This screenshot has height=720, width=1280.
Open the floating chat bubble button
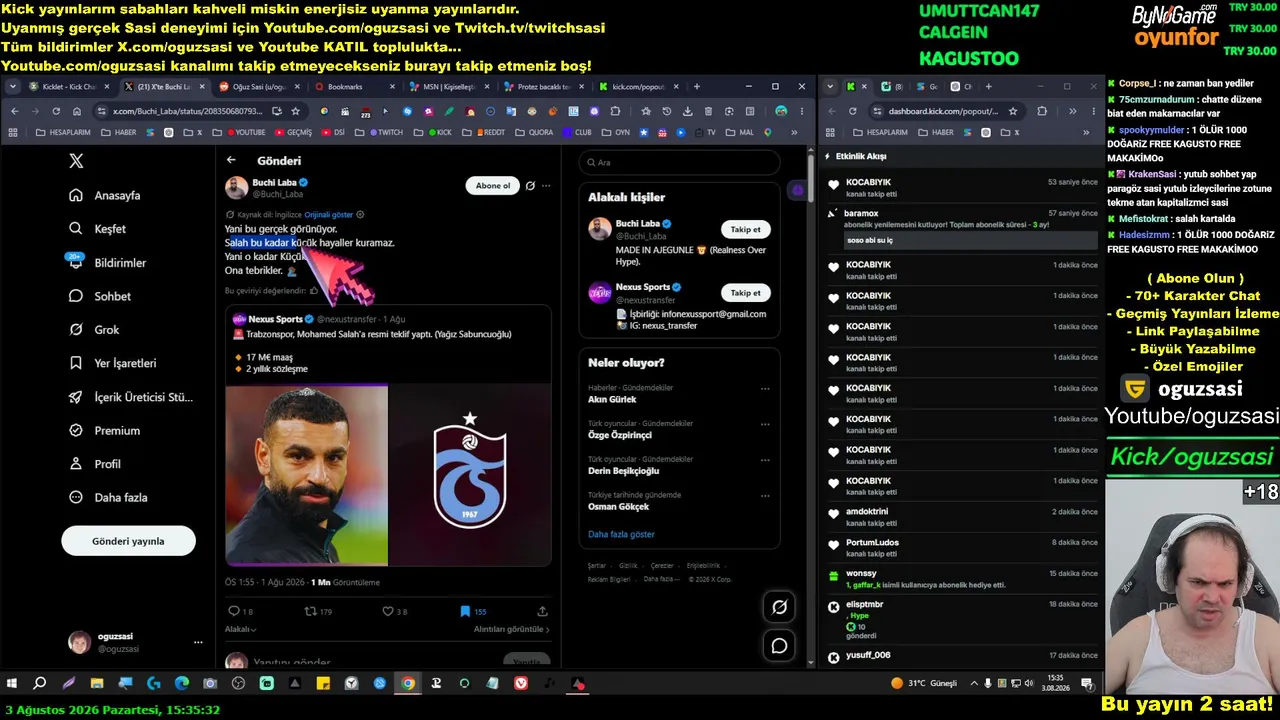point(779,646)
